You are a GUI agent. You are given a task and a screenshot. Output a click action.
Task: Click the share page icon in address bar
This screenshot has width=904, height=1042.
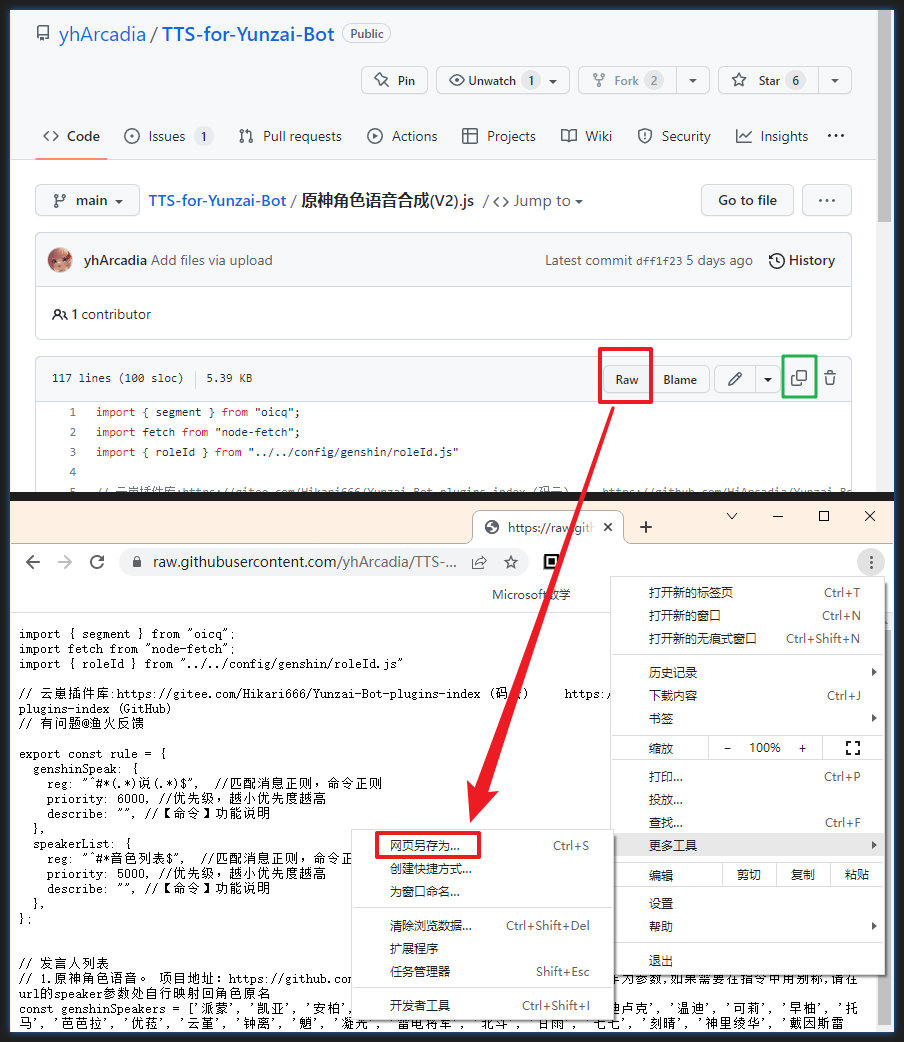479,563
